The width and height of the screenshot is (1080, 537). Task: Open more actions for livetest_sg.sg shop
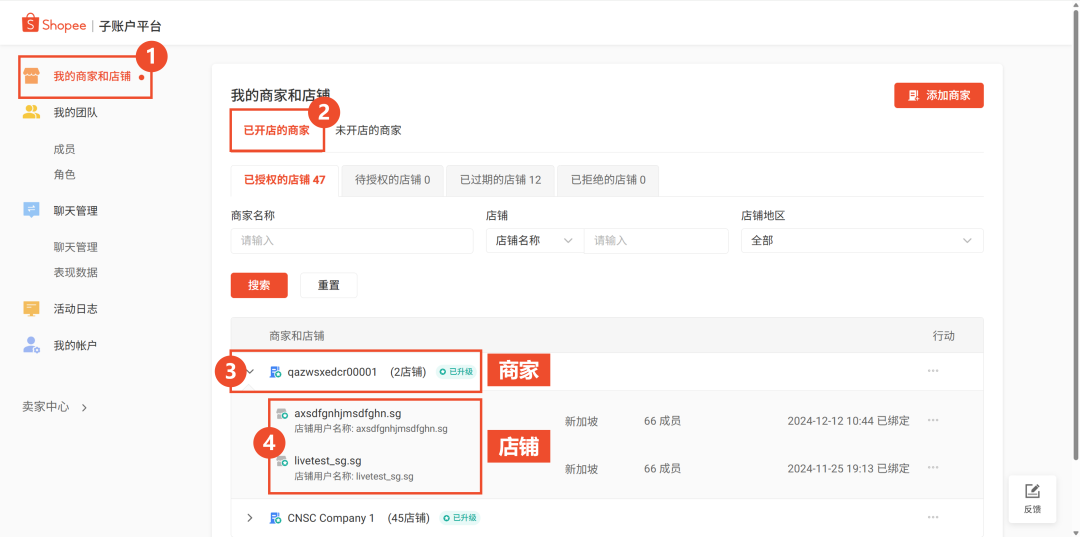point(933,467)
